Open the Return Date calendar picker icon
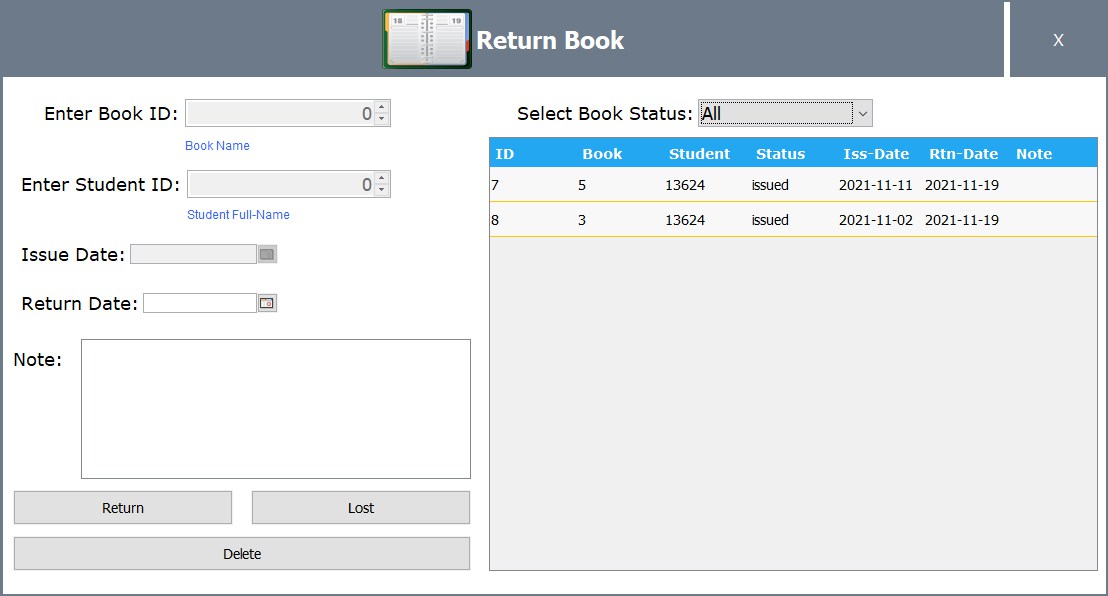The image size is (1108, 596). click(267, 303)
